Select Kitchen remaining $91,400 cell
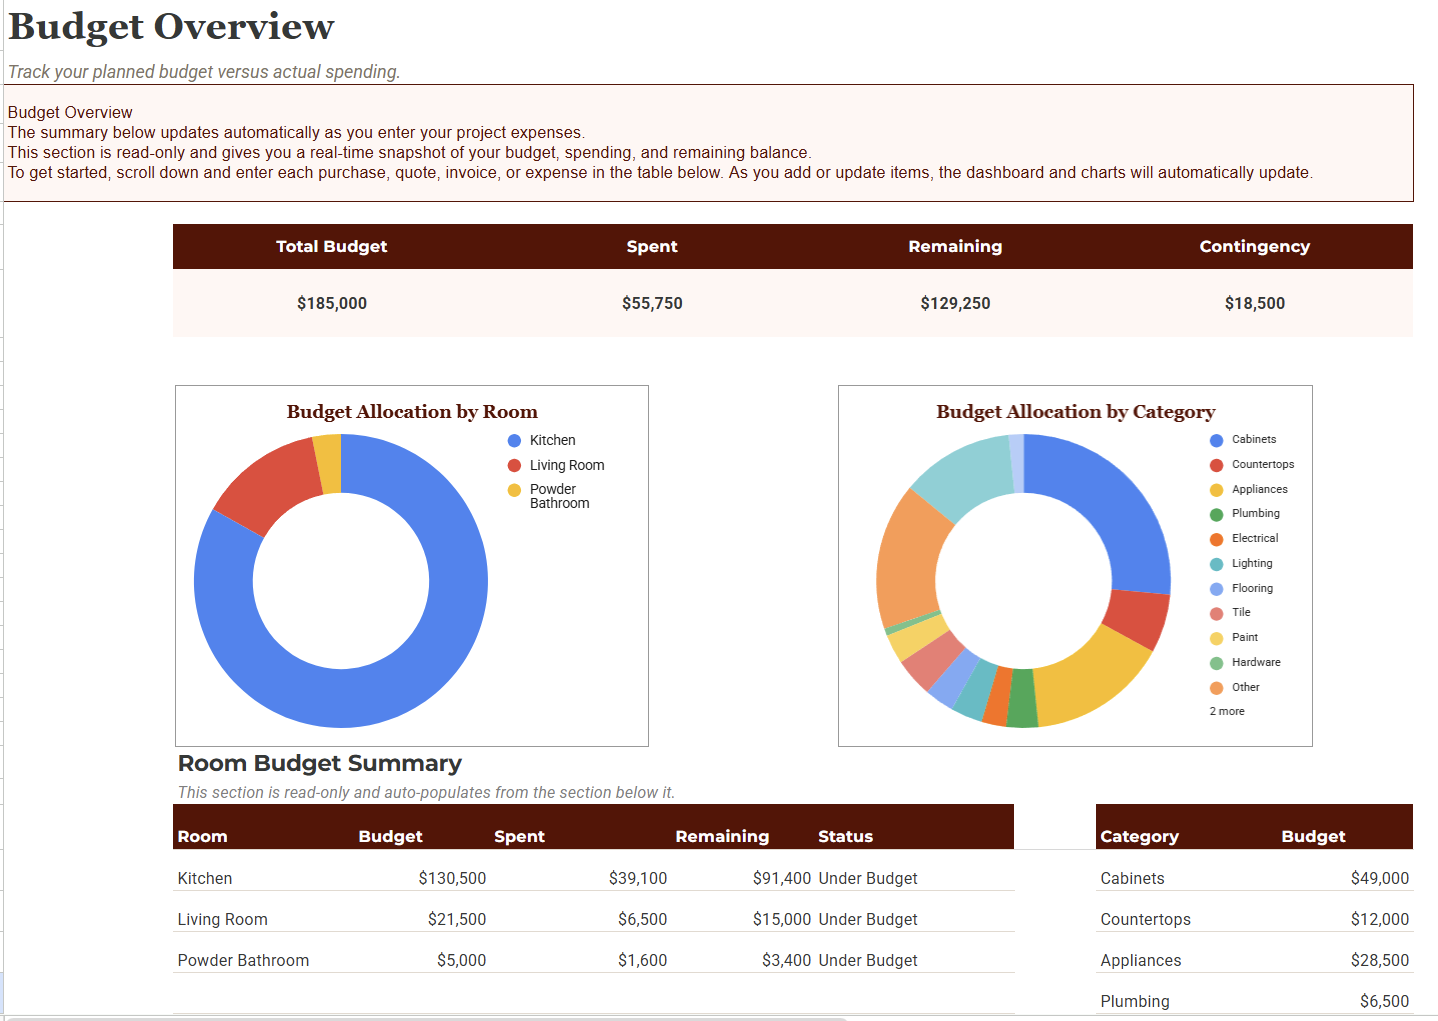Viewport: 1438px width, 1021px height. coord(782,878)
